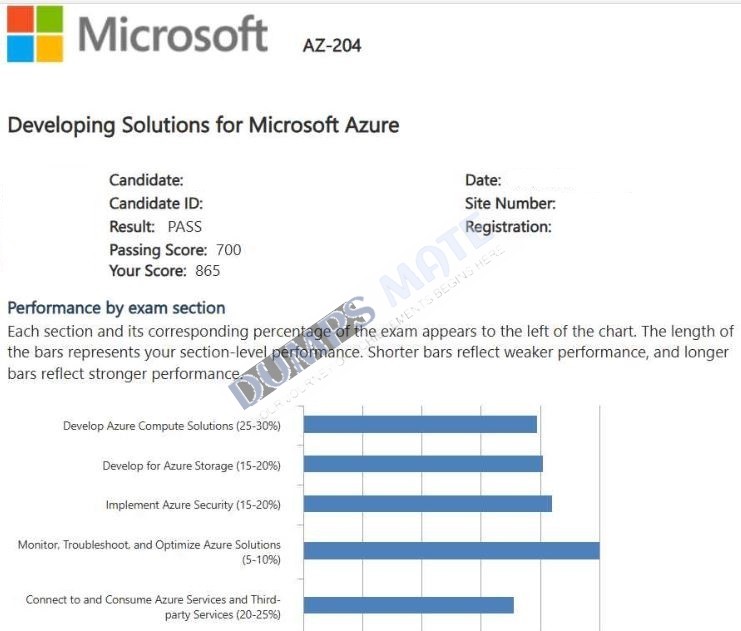Select the PASS result value
The width and height of the screenshot is (741, 631).
tap(185, 227)
